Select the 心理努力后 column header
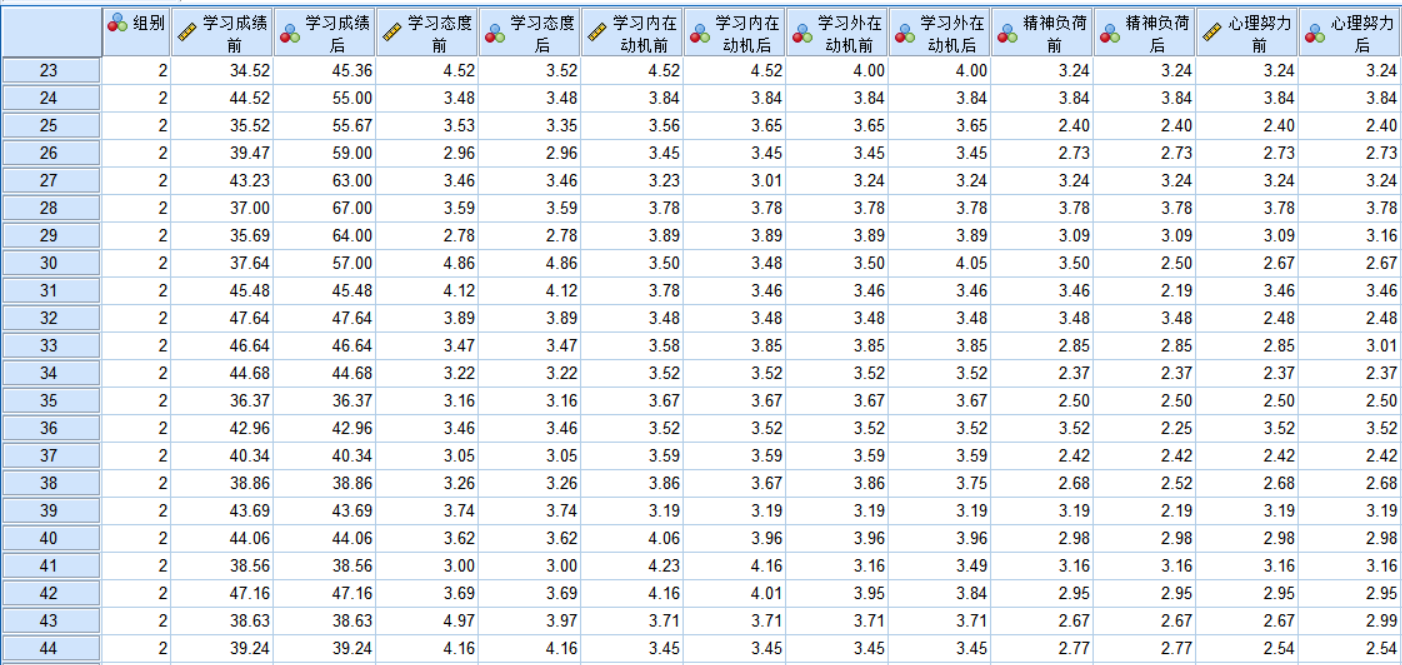 coord(1350,33)
